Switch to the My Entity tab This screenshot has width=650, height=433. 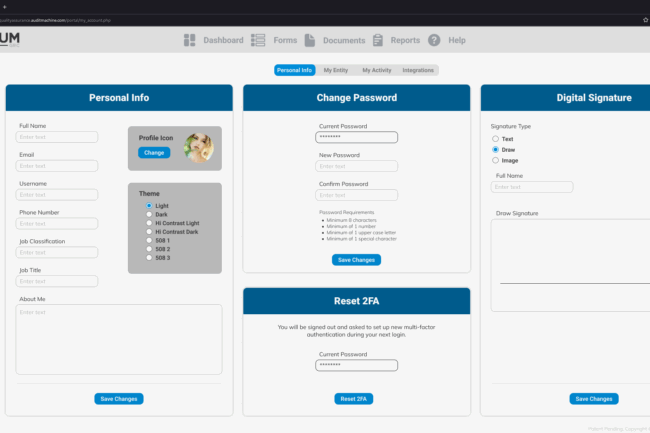(x=335, y=70)
